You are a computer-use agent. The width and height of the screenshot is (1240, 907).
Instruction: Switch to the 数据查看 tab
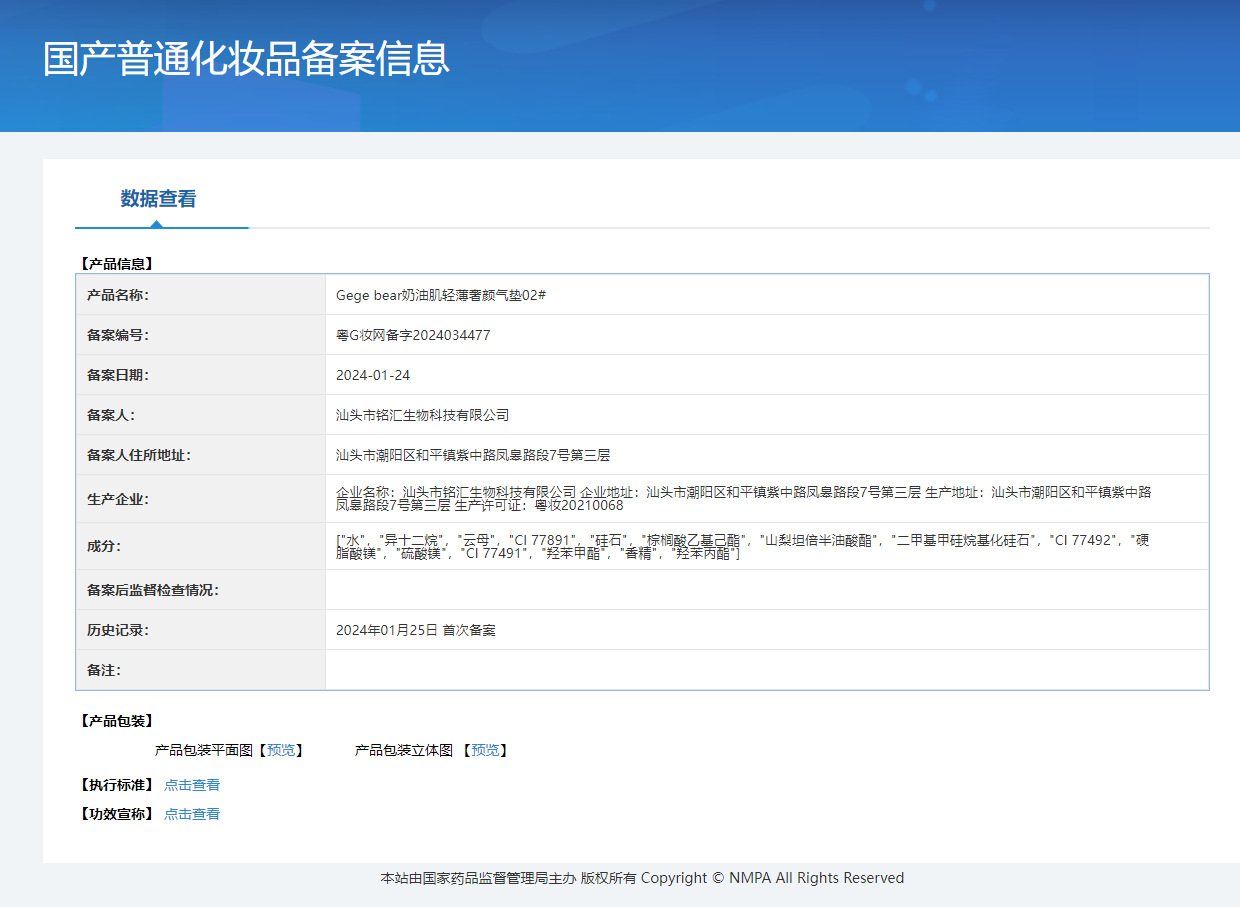(x=161, y=199)
